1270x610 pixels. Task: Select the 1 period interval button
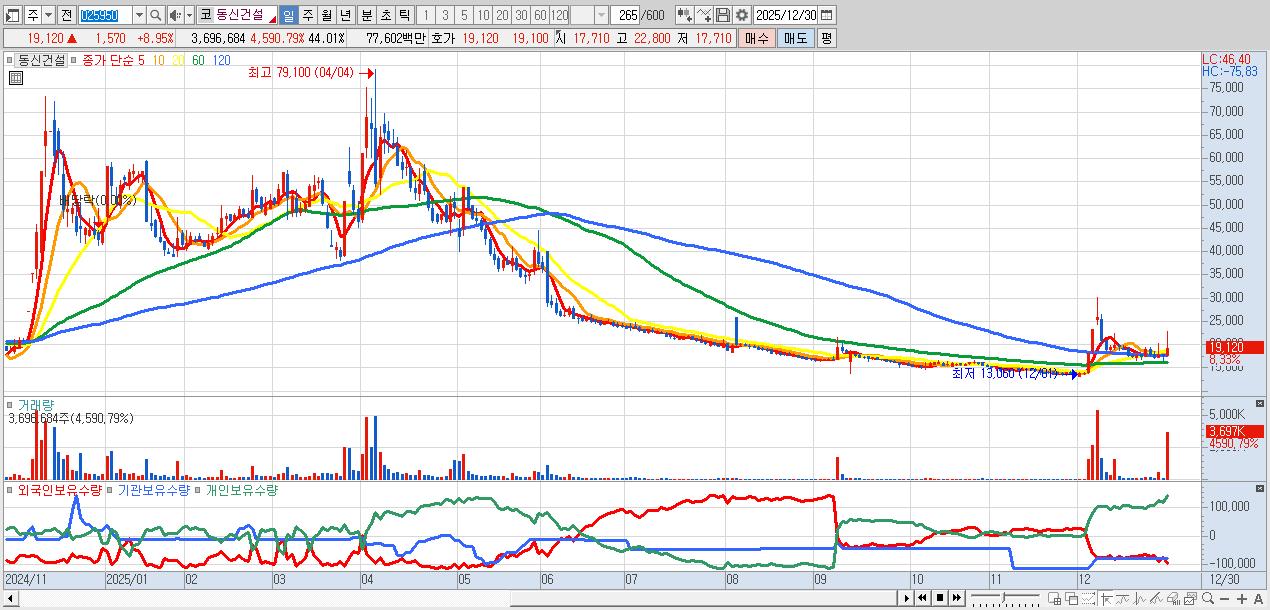(x=427, y=15)
